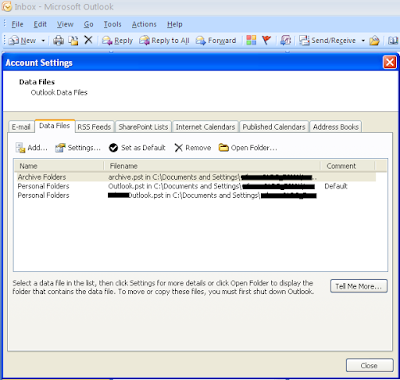Open the Actions menu
Viewport: 400px width, 380px height.
(x=144, y=24)
